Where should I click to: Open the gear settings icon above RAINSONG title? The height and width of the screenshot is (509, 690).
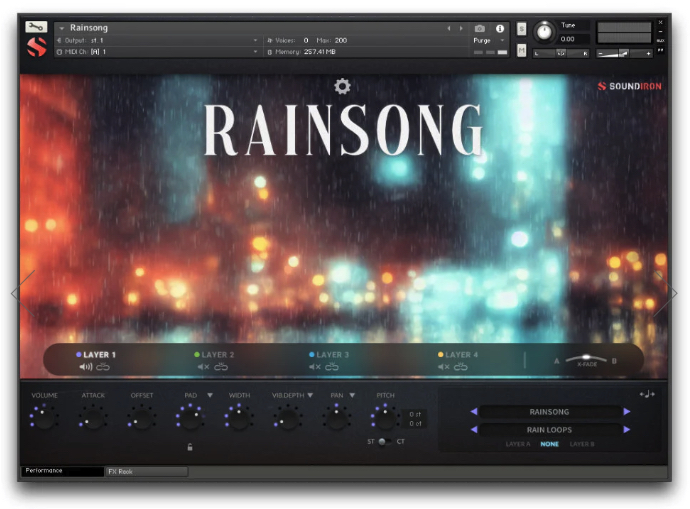pos(342,86)
